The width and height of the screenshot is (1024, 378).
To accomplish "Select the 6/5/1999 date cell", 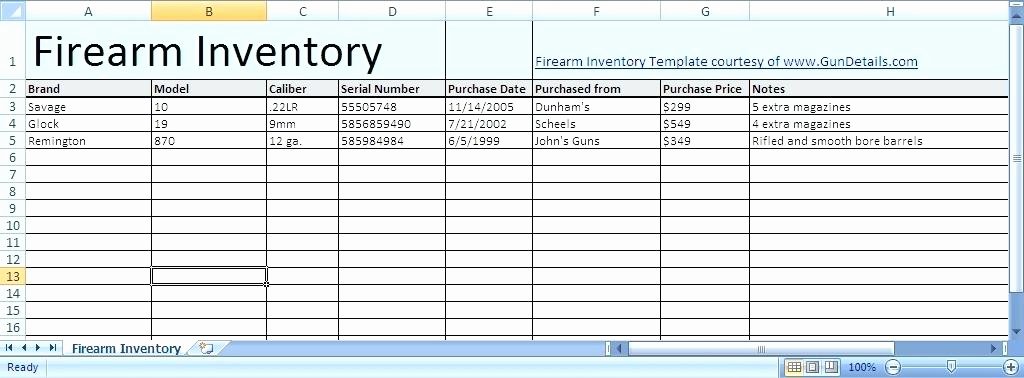I will tap(489, 140).
